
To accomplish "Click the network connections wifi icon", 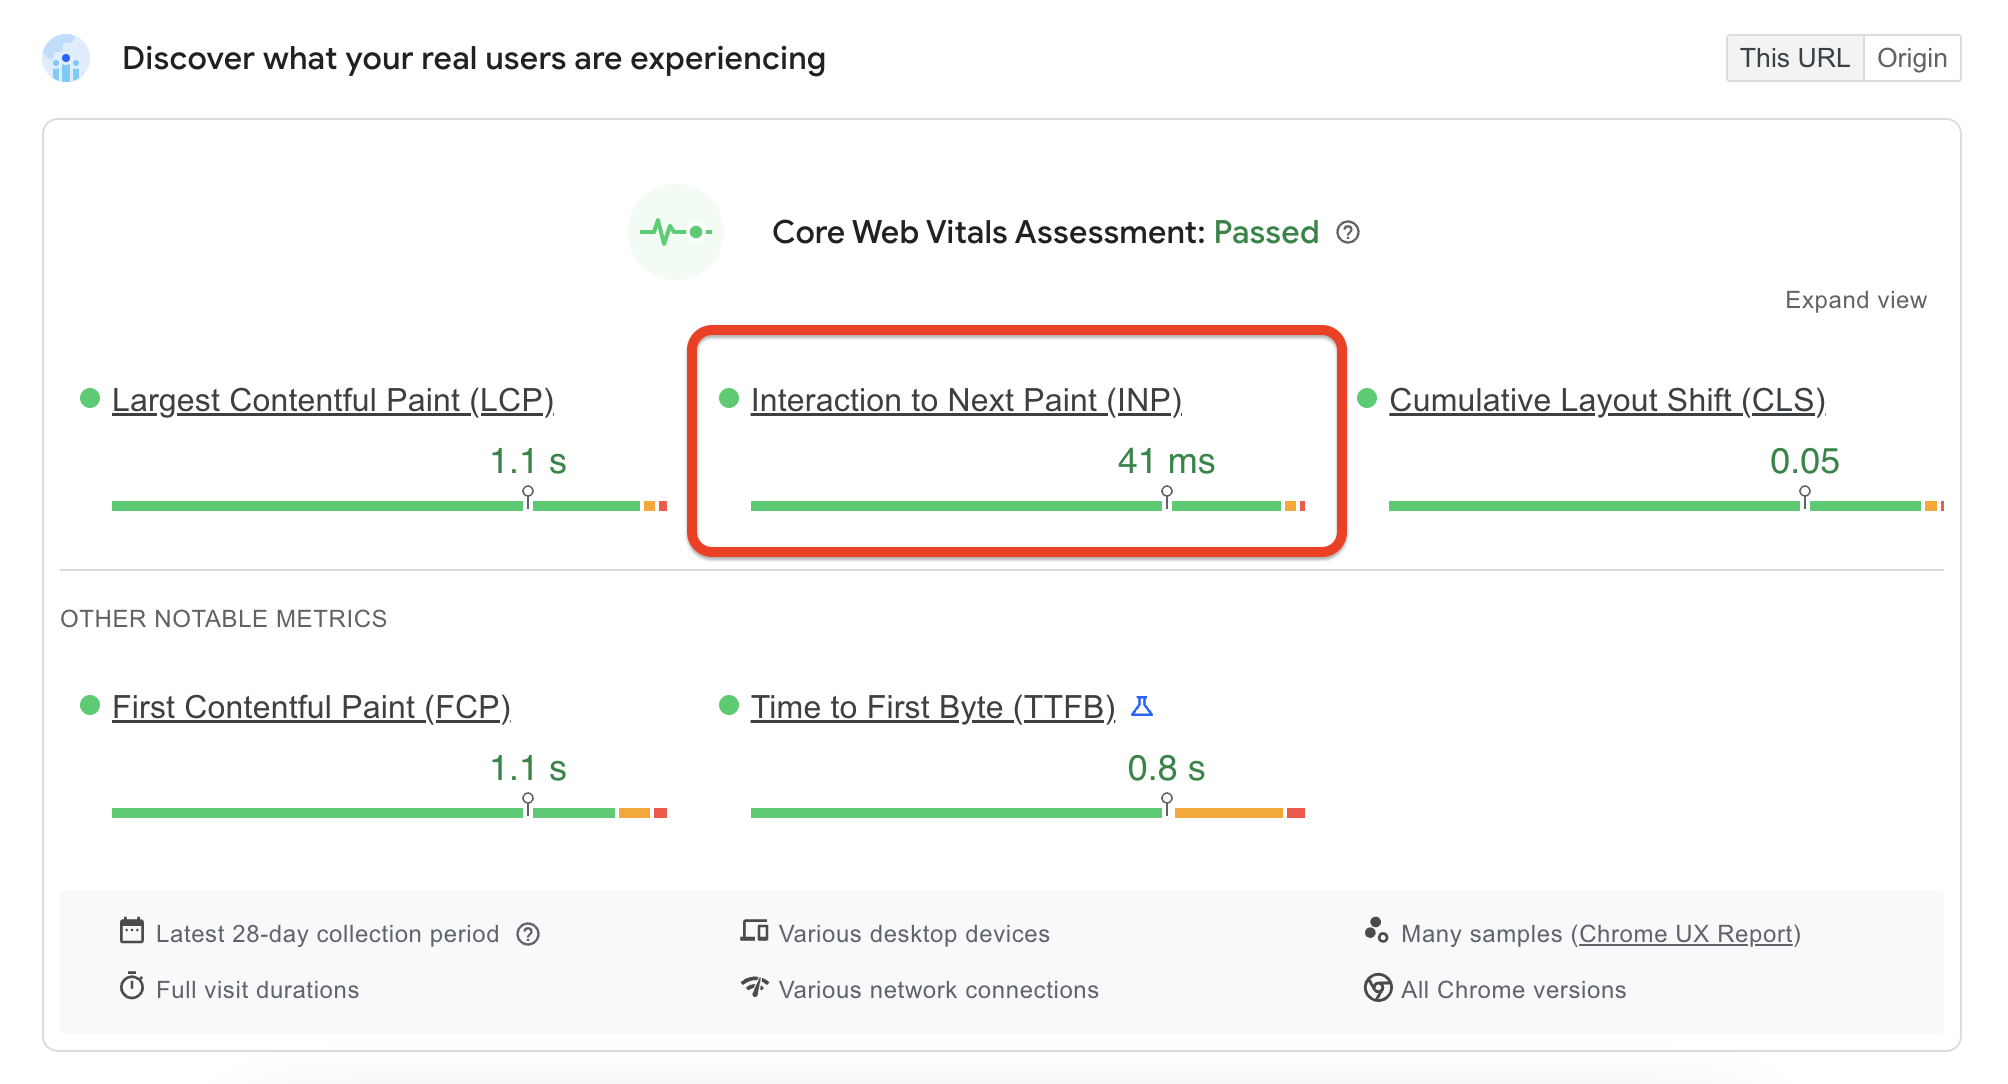I will (754, 987).
